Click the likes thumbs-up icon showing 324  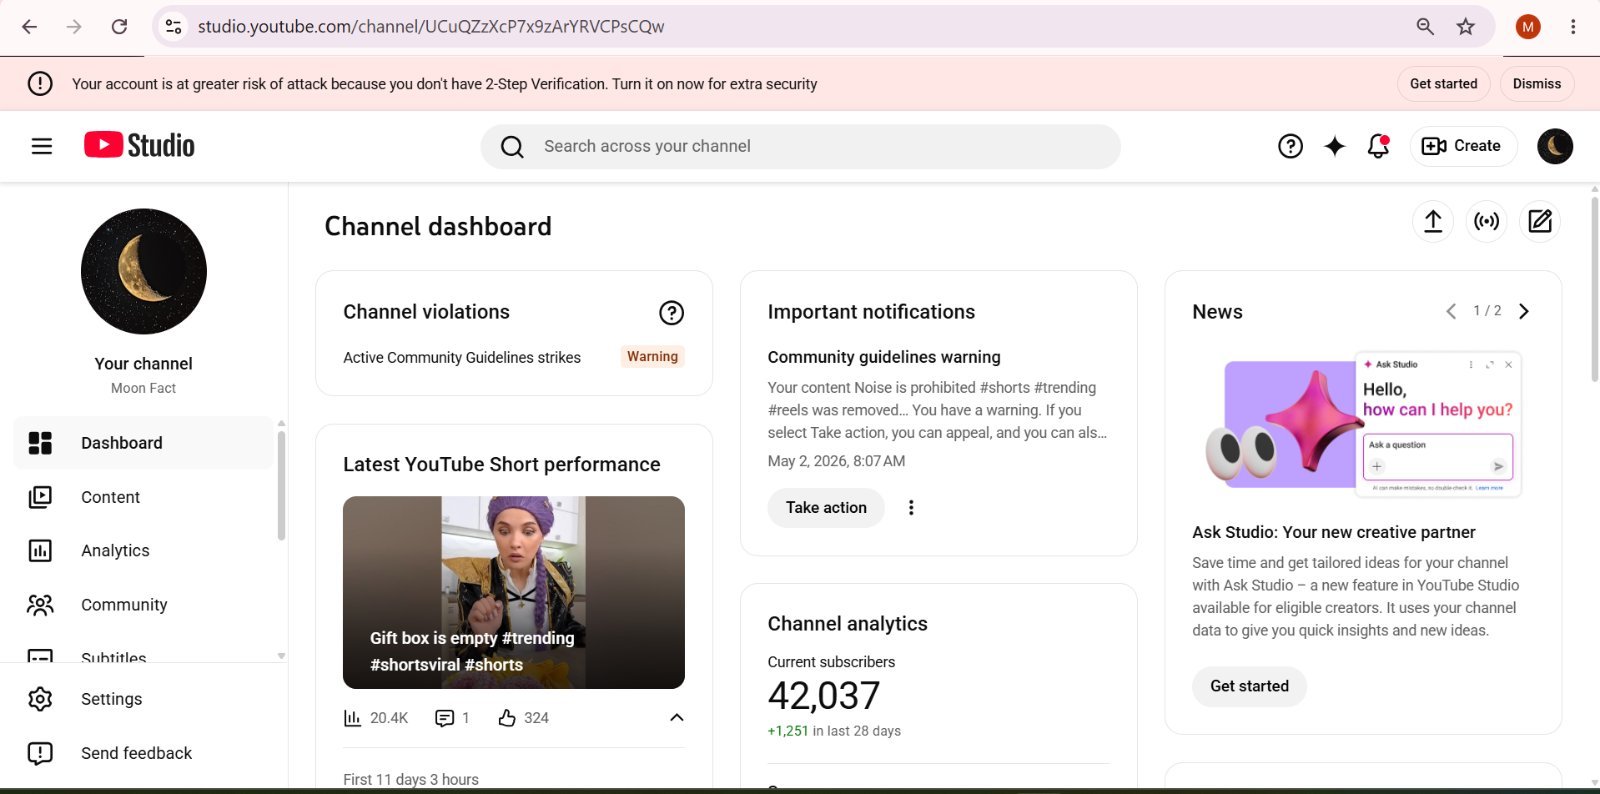pyautogui.click(x=507, y=718)
